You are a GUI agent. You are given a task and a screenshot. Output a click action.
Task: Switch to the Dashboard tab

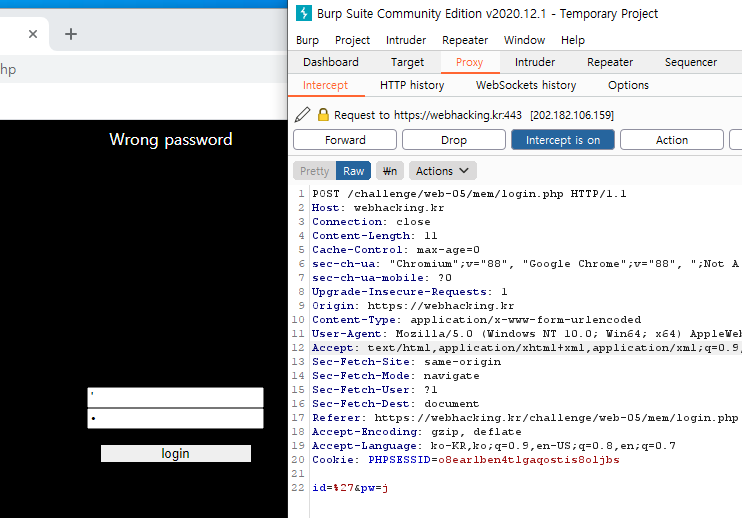(x=331, y=62)
